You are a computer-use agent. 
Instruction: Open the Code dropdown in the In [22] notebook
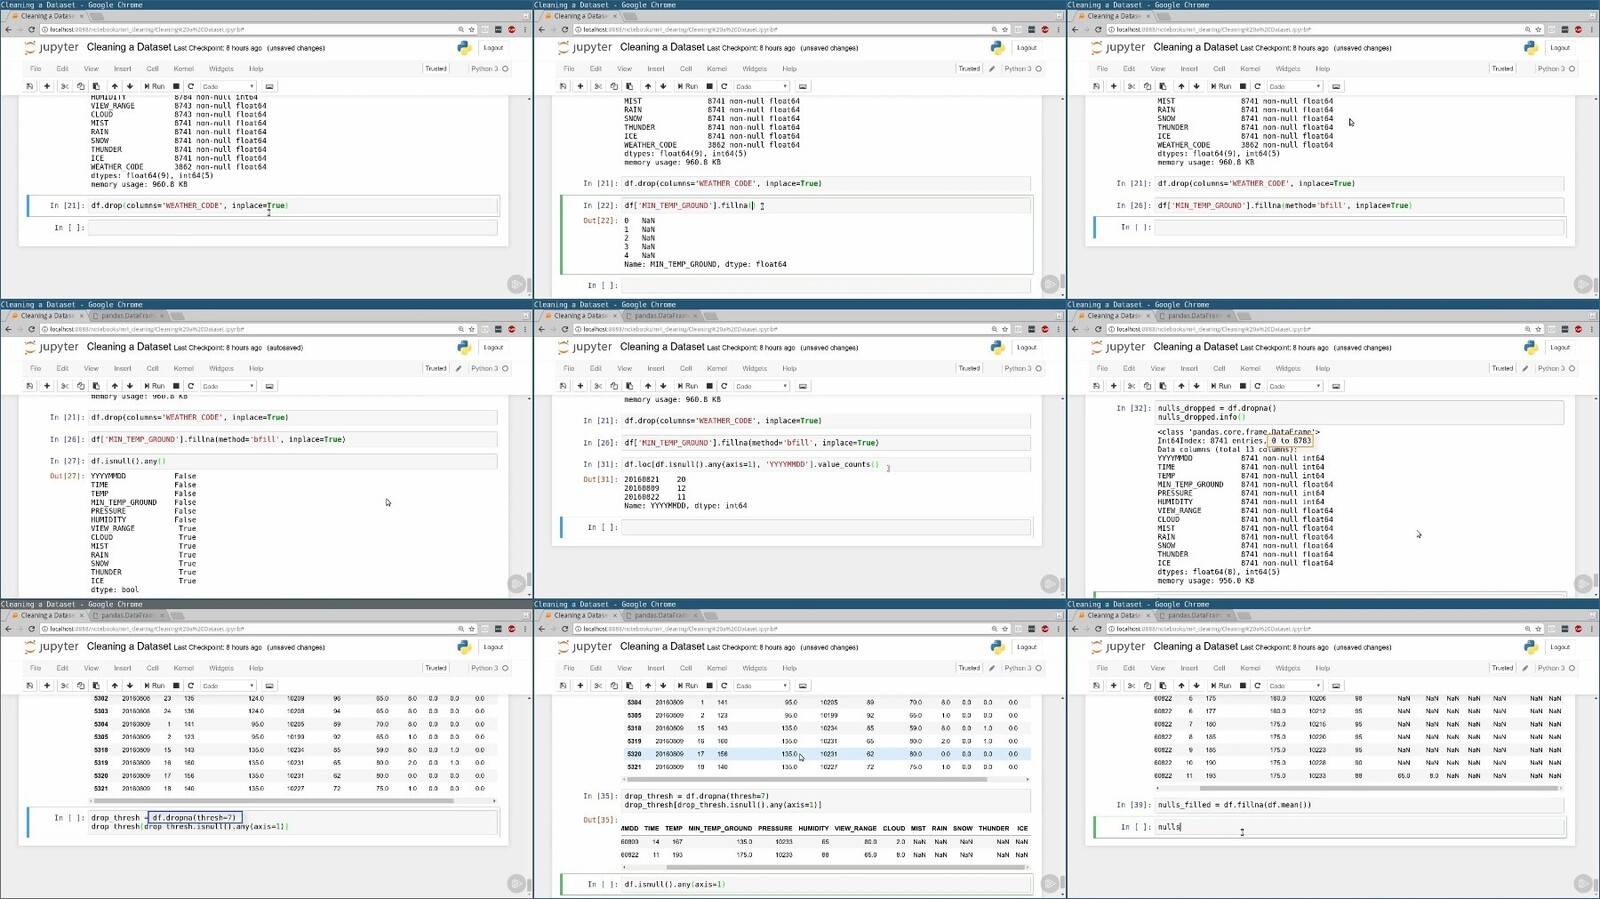[762, 86]
